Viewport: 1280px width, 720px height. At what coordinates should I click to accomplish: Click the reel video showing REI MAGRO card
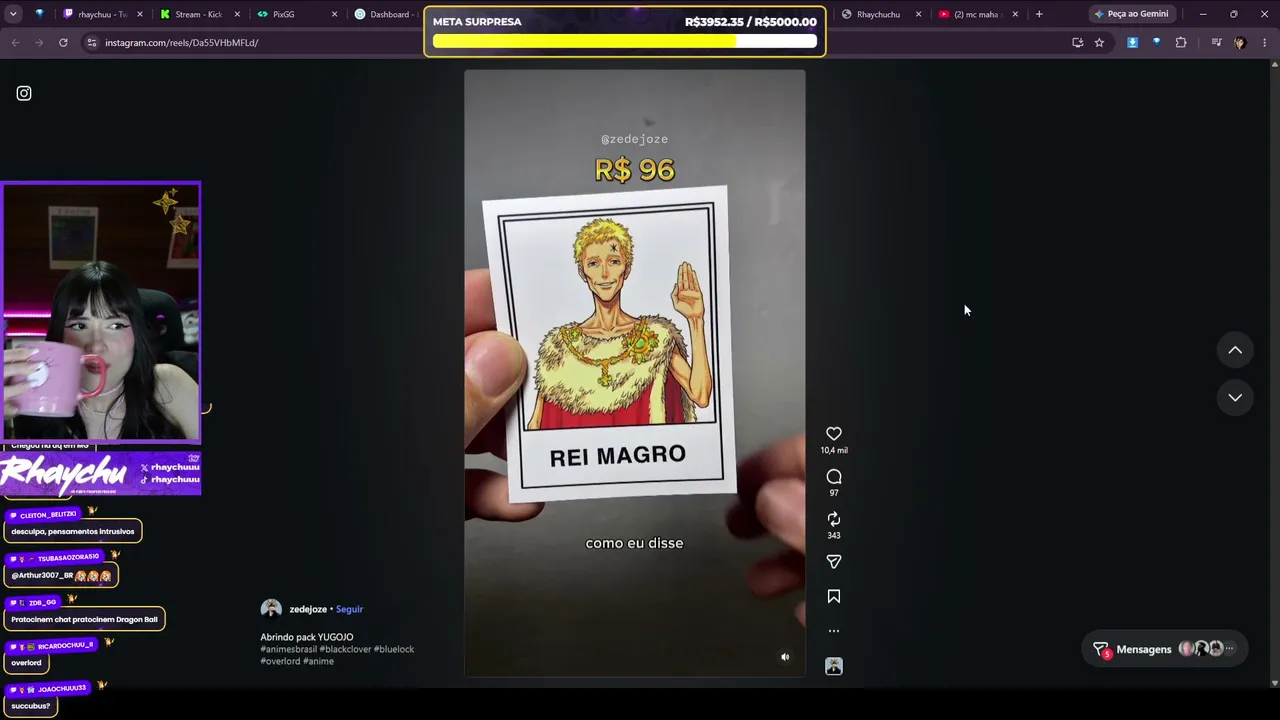634,373
